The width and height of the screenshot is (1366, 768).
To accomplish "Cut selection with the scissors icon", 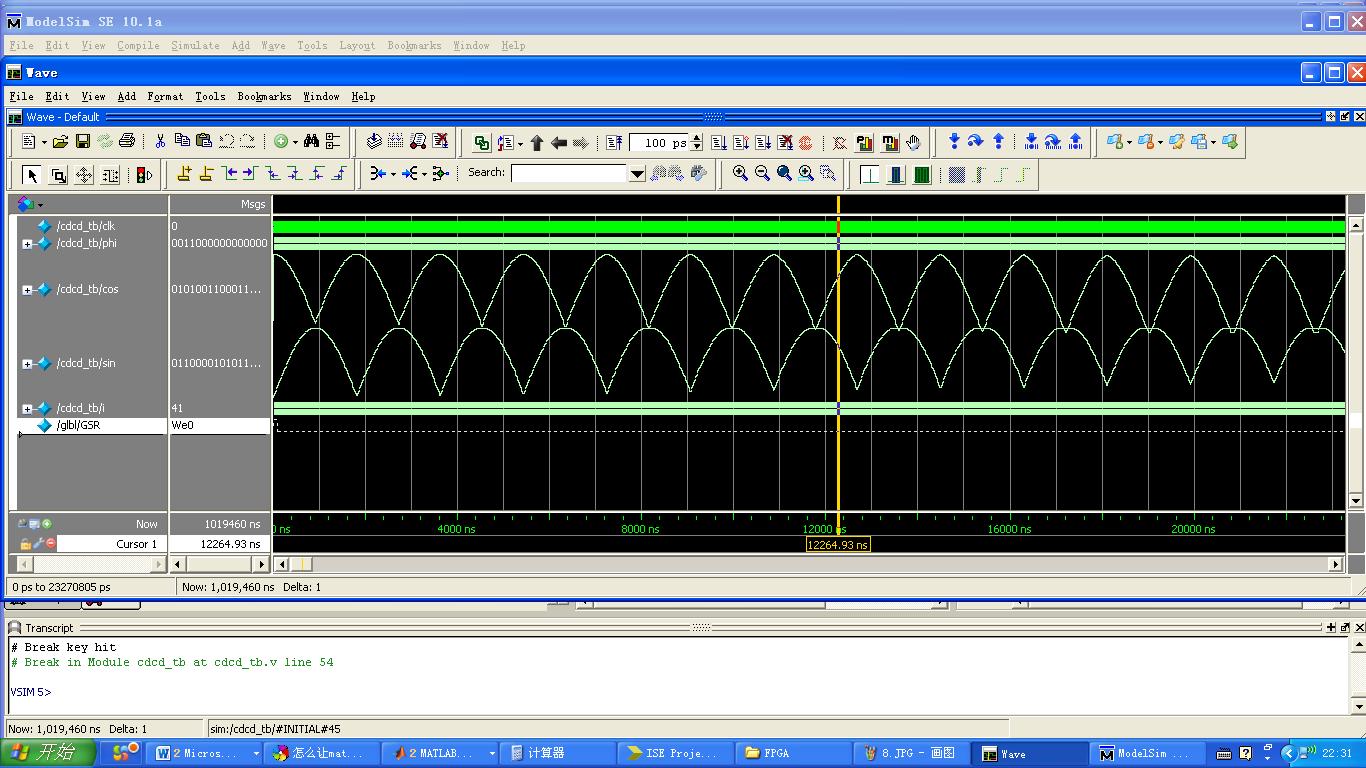I will (x=160, y=142).
